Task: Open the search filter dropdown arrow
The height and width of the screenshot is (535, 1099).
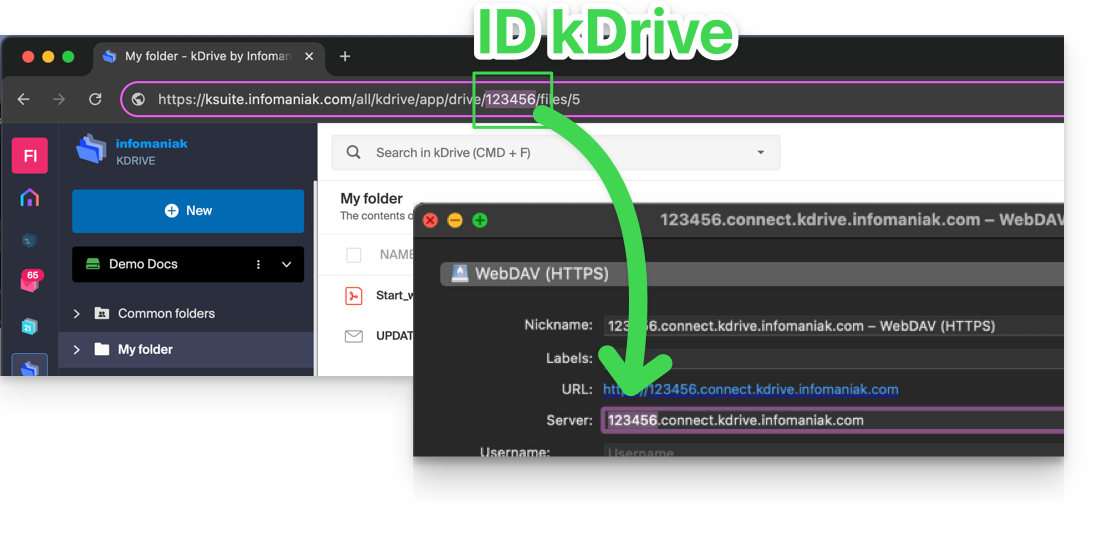Action: pyautogui.click(x=760, y=152)
